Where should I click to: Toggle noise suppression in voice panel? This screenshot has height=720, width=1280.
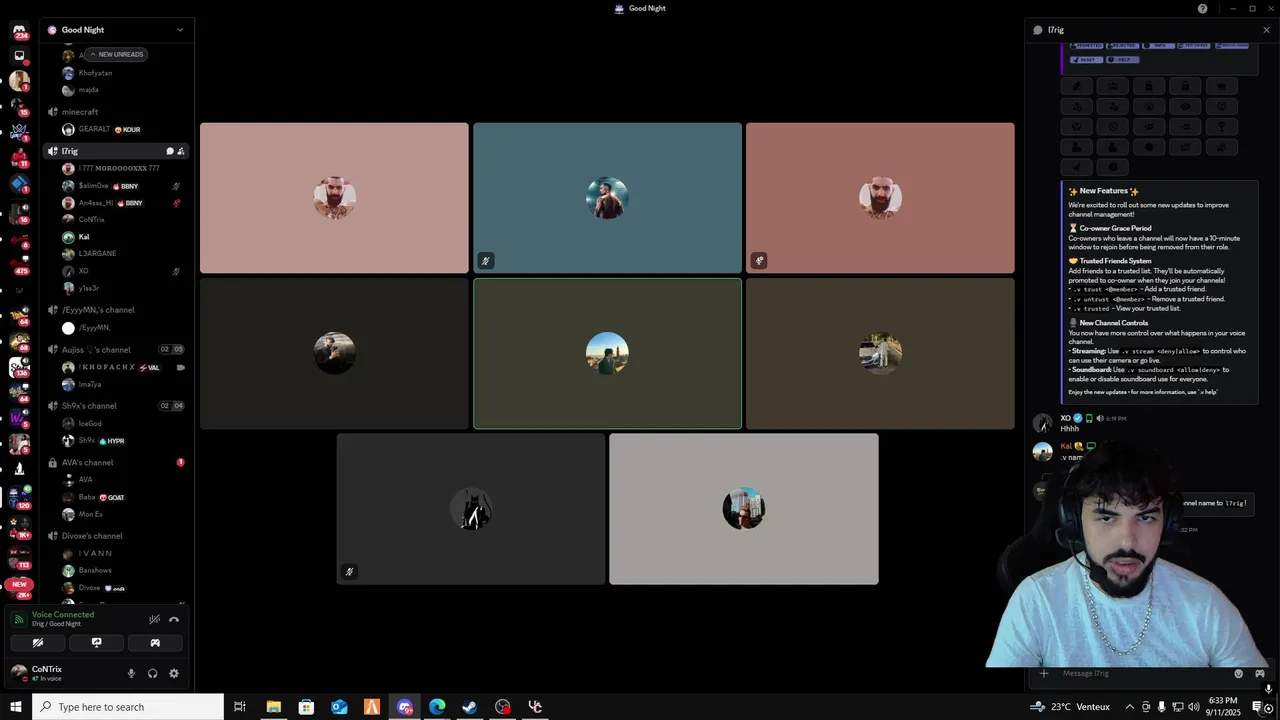(154, 619)
